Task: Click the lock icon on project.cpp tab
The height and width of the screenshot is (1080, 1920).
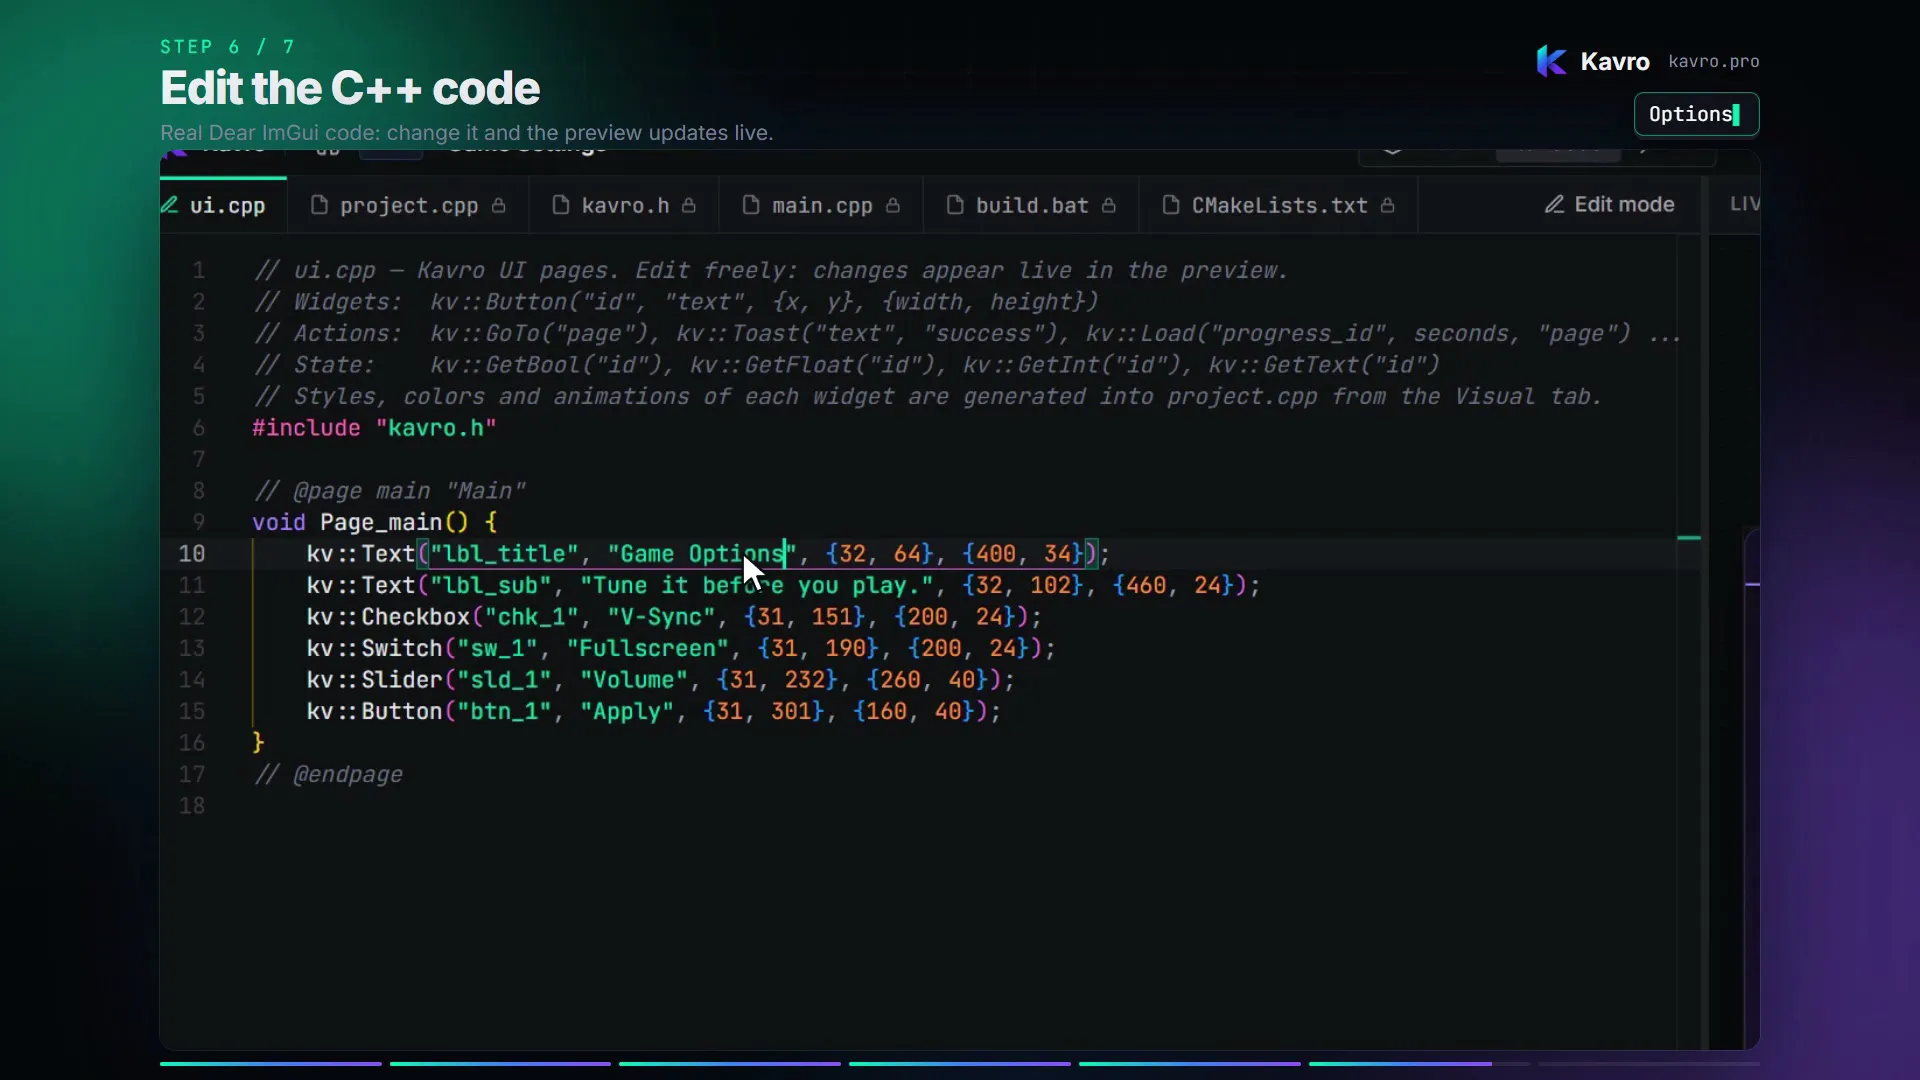Action: click(498, 205)
